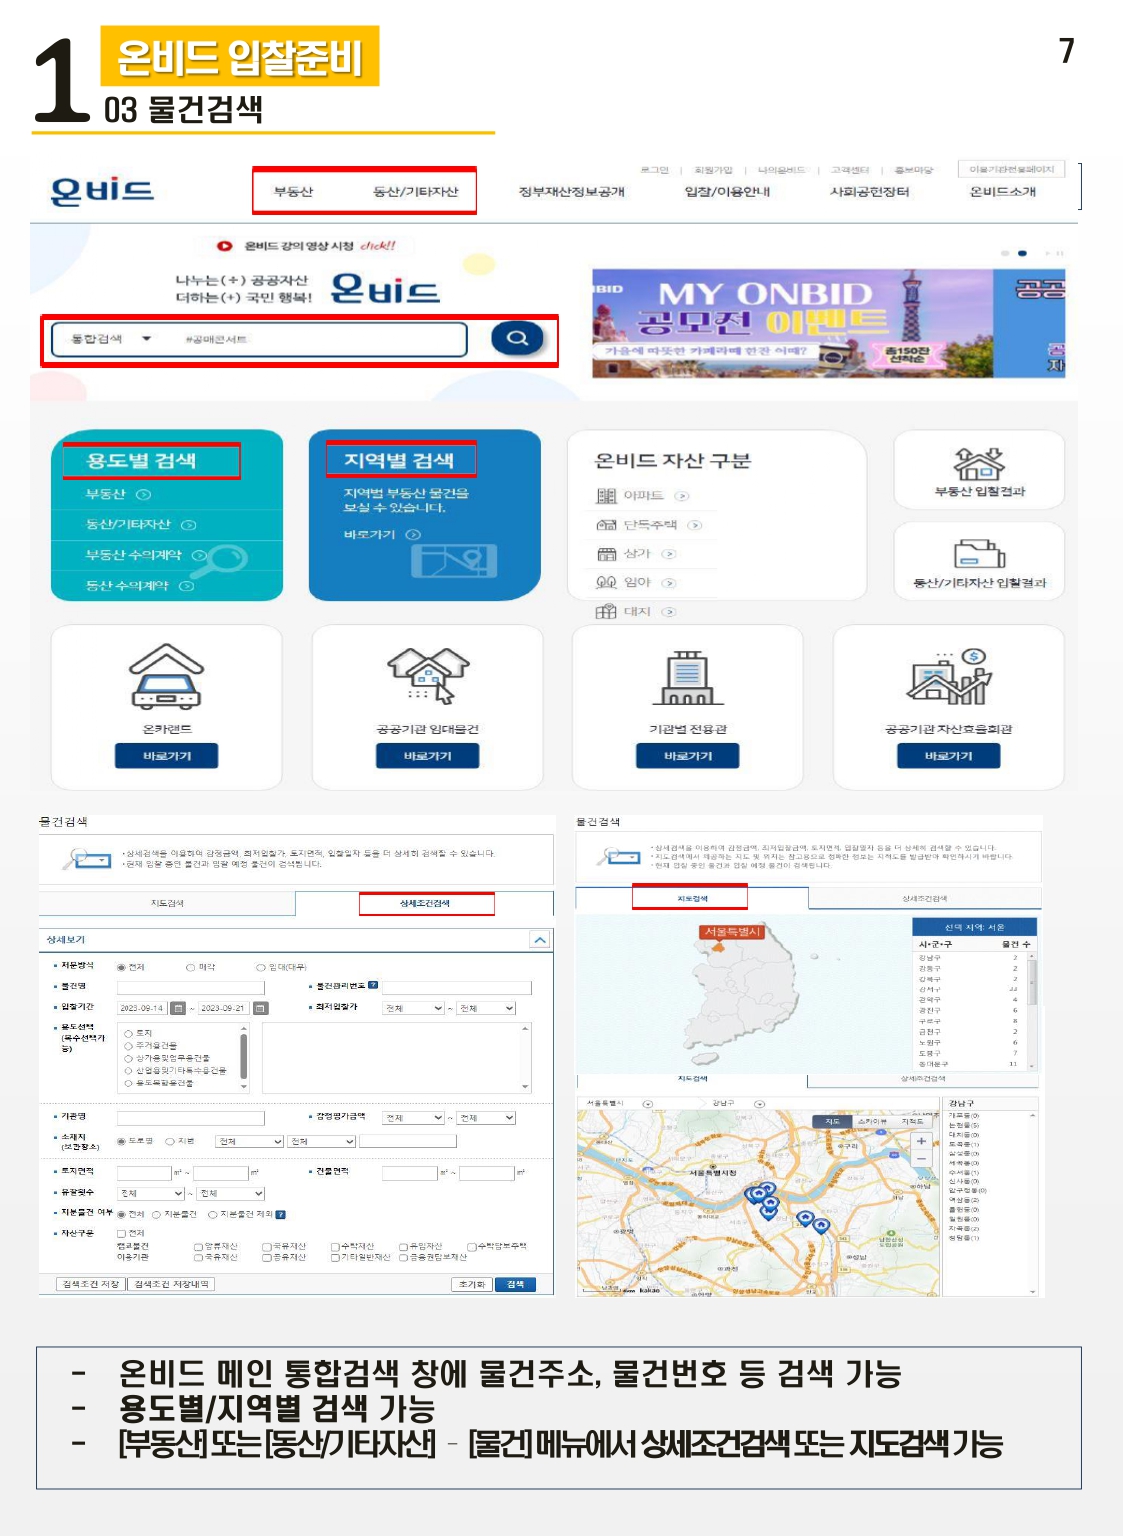Click the 지역별 검색 바로가기 arrow icon
The image size is (1123, 1536).
[413, 534]
